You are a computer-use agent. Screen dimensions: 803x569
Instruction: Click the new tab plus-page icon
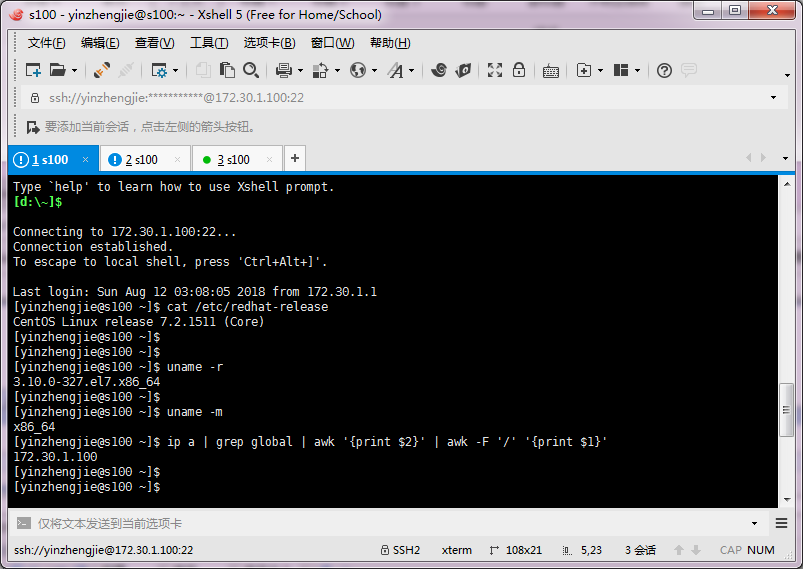tap(584, 70)
